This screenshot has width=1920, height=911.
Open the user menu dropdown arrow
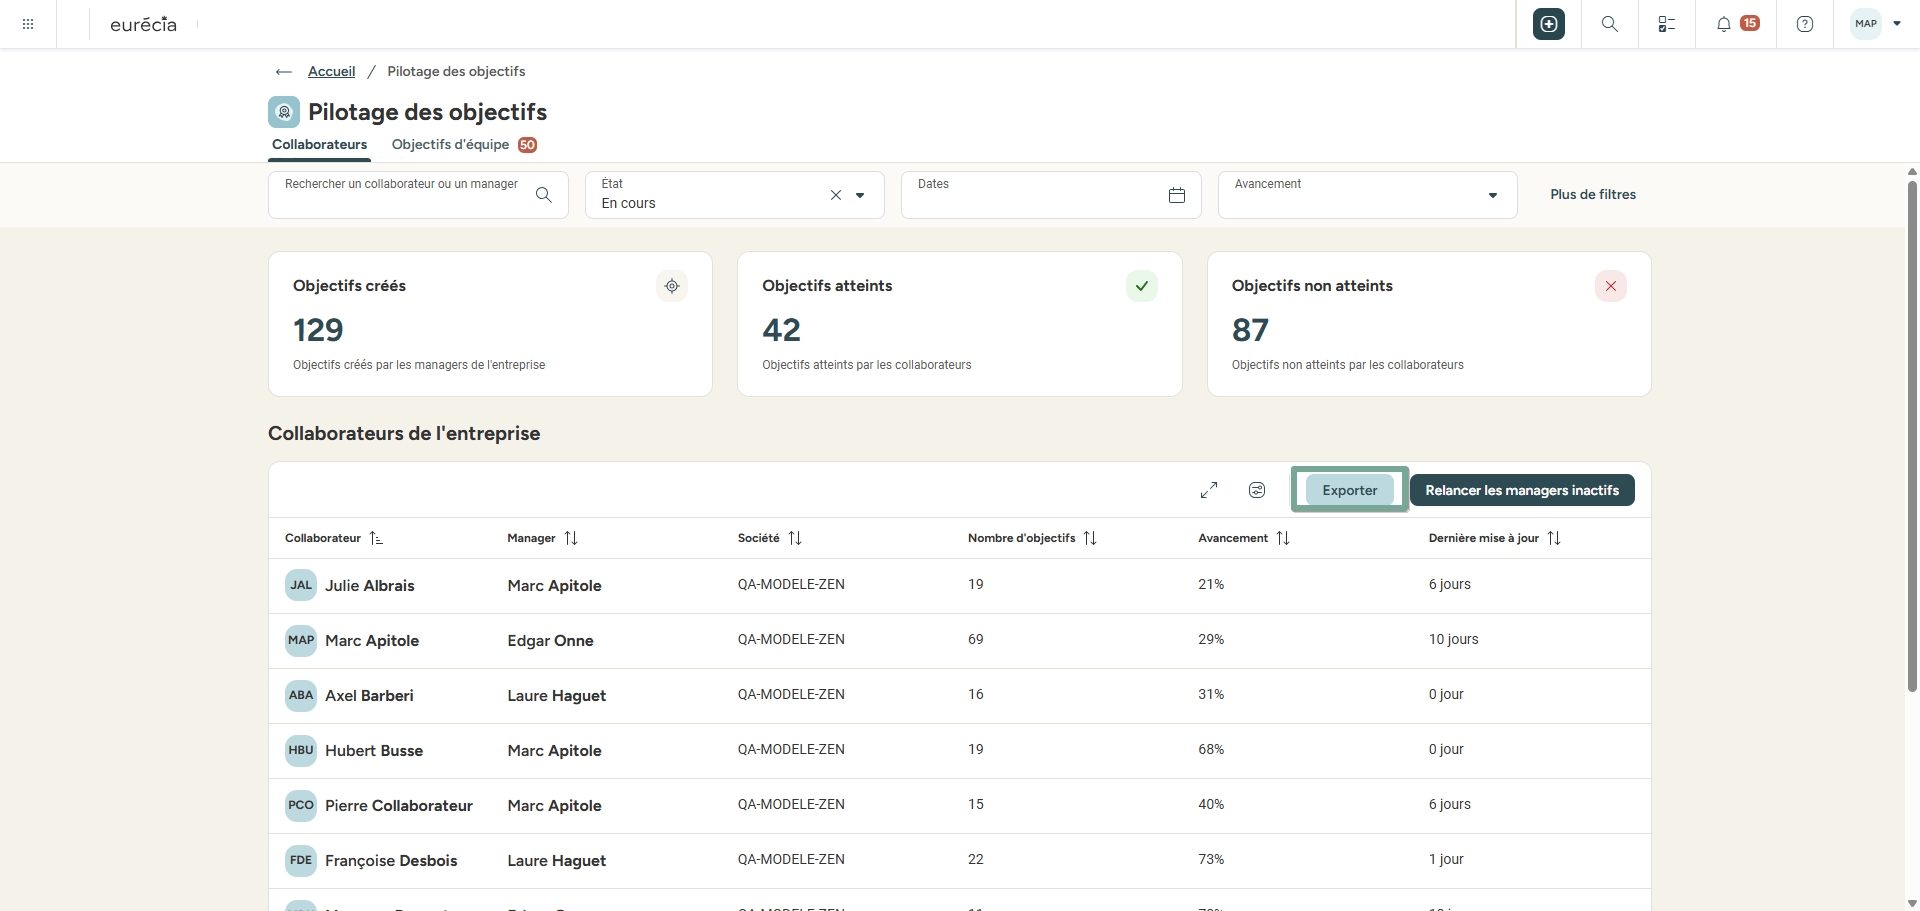[x=1897, y=24]
